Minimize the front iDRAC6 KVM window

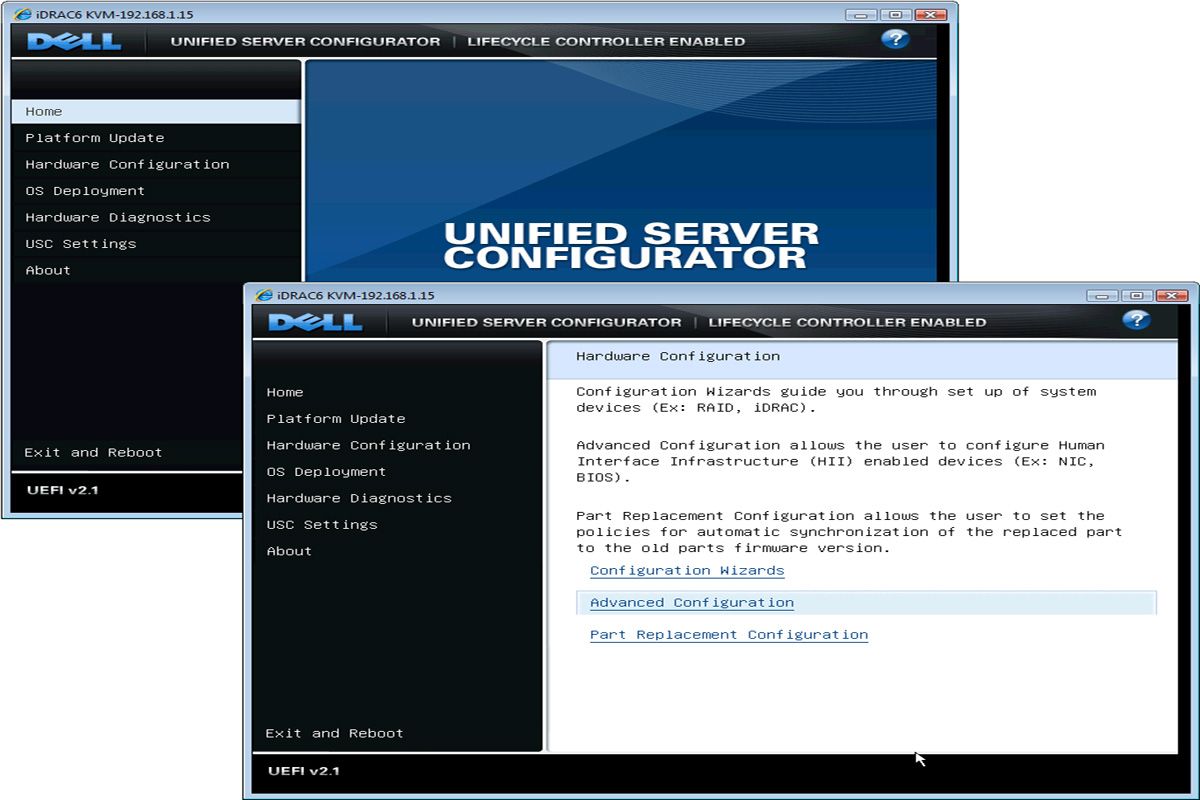[1102, 295]
